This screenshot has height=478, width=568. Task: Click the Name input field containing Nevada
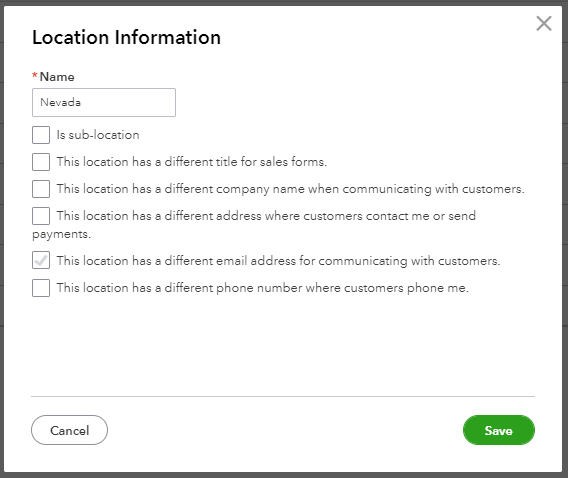point(104,102)
